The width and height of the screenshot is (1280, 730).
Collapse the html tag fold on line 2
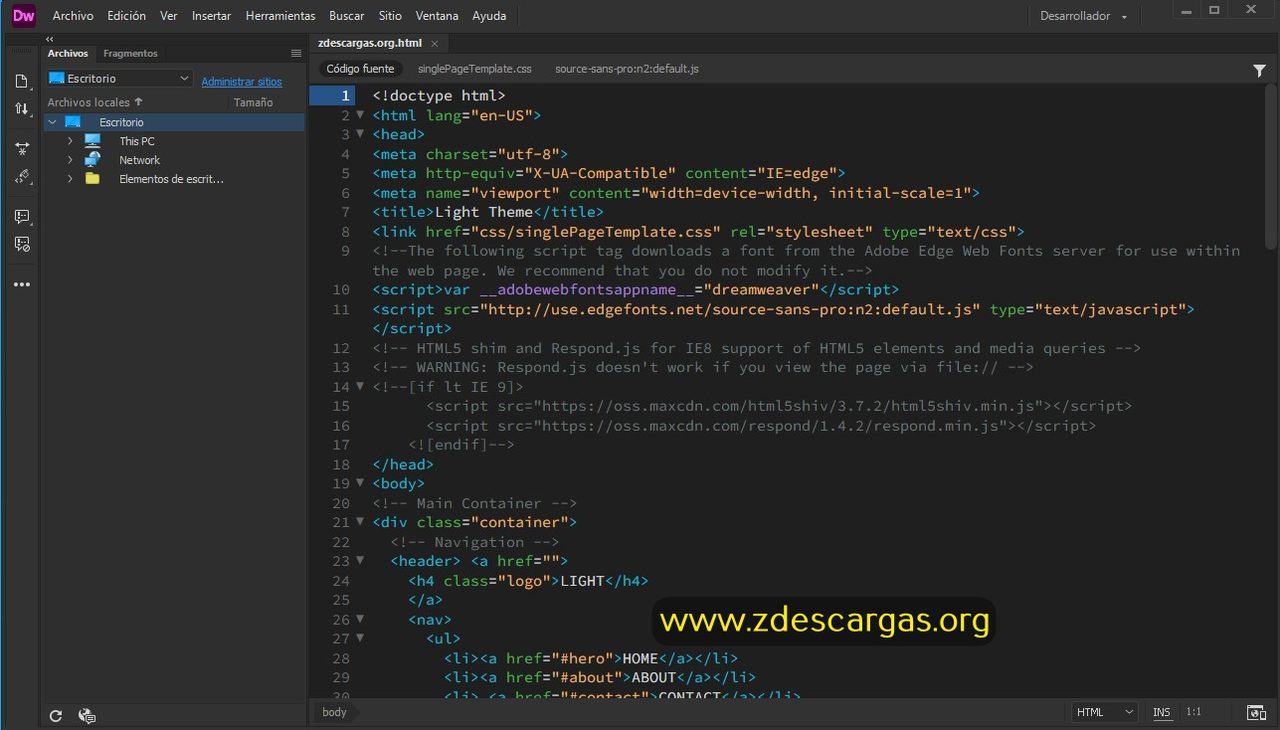click(360, 115)
